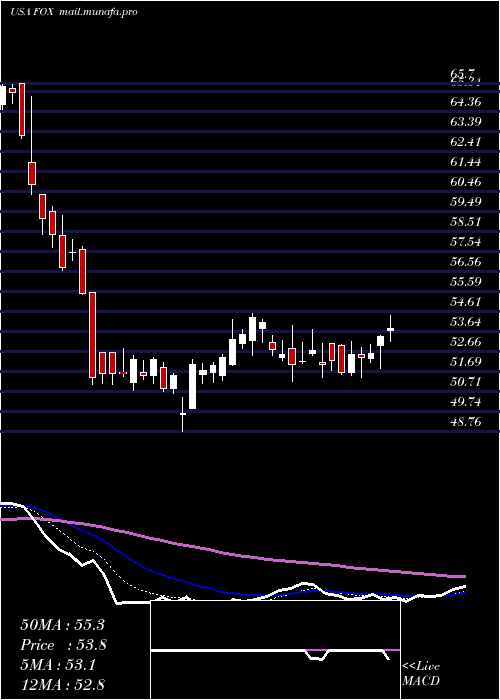500x700 pixels.
Task: Click the 5MA : 53.1 readout
Action: click(x=58, y=664)
